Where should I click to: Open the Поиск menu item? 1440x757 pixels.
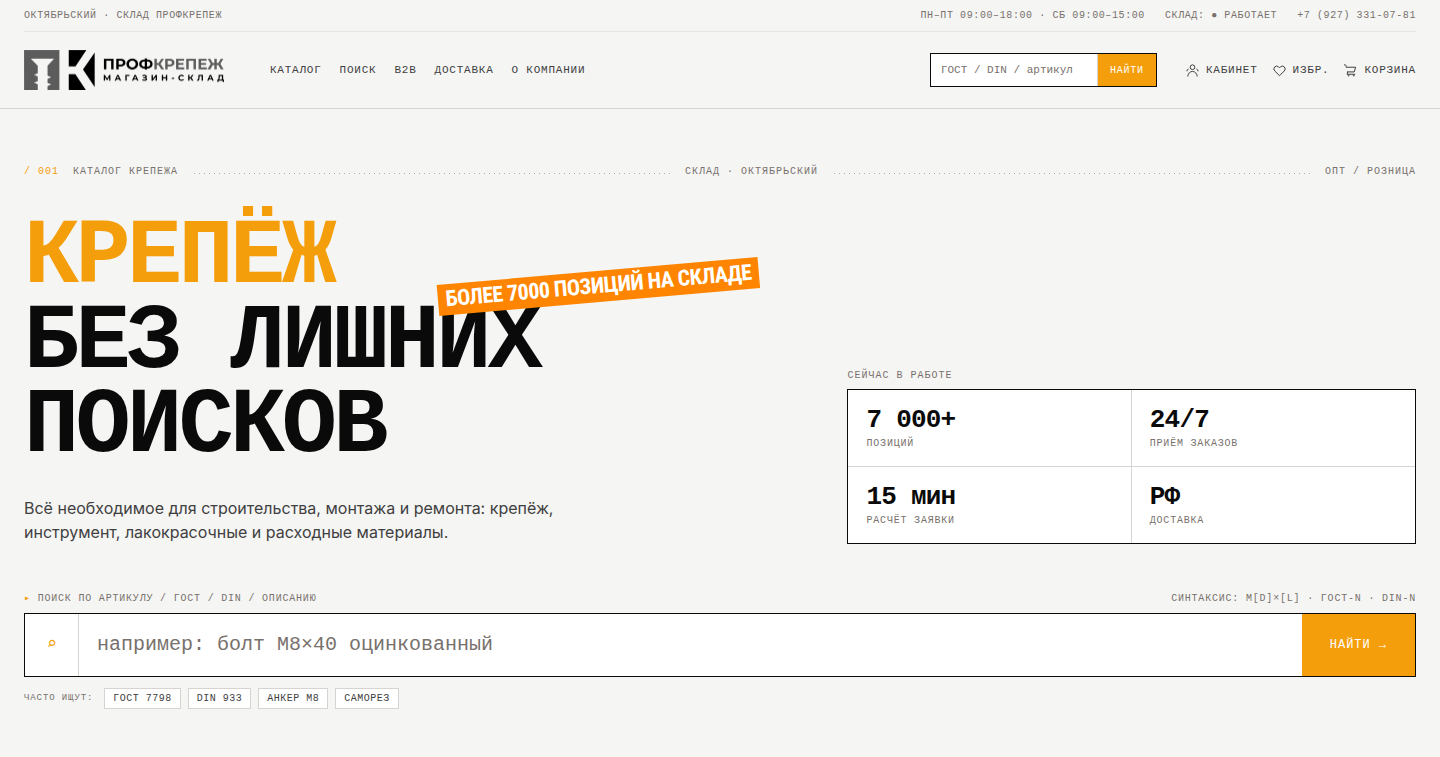[x=358, y=70]
